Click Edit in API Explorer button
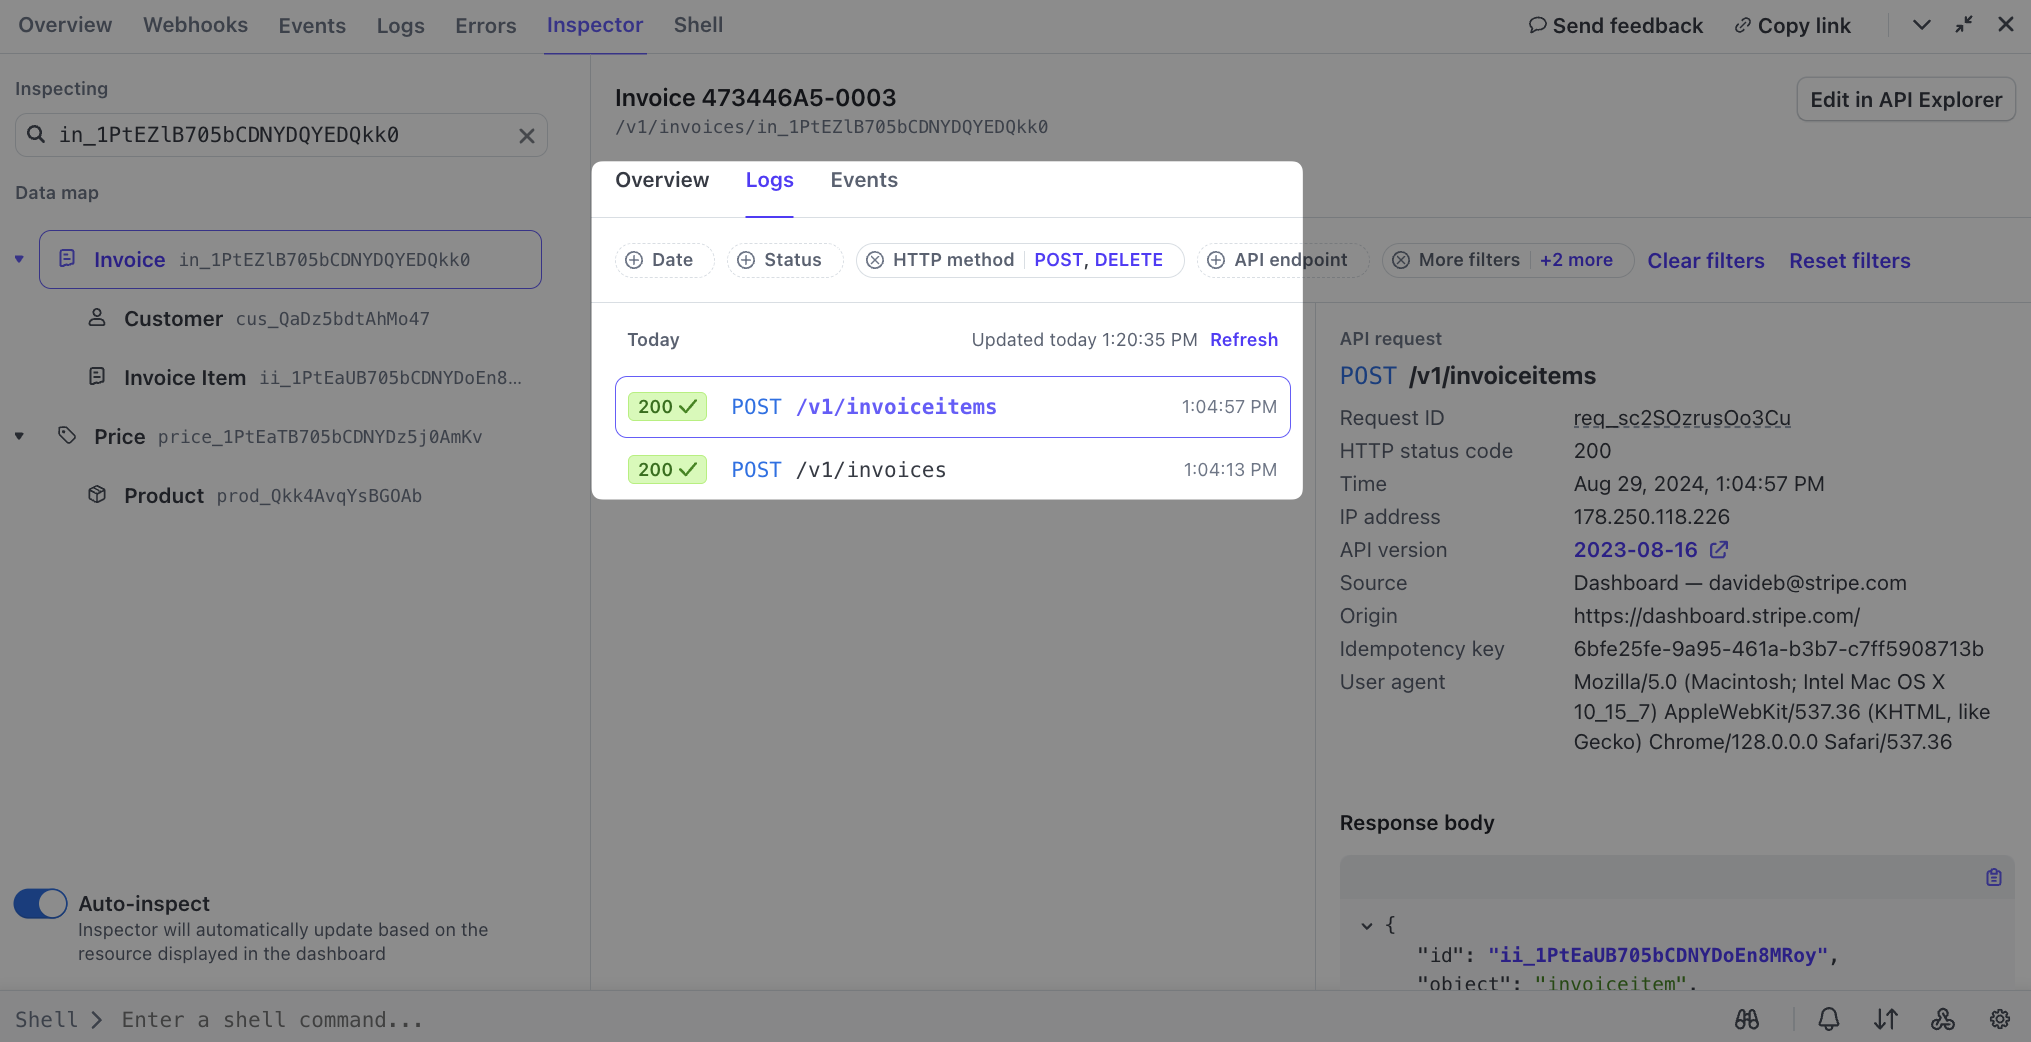 click(1905, 100)
